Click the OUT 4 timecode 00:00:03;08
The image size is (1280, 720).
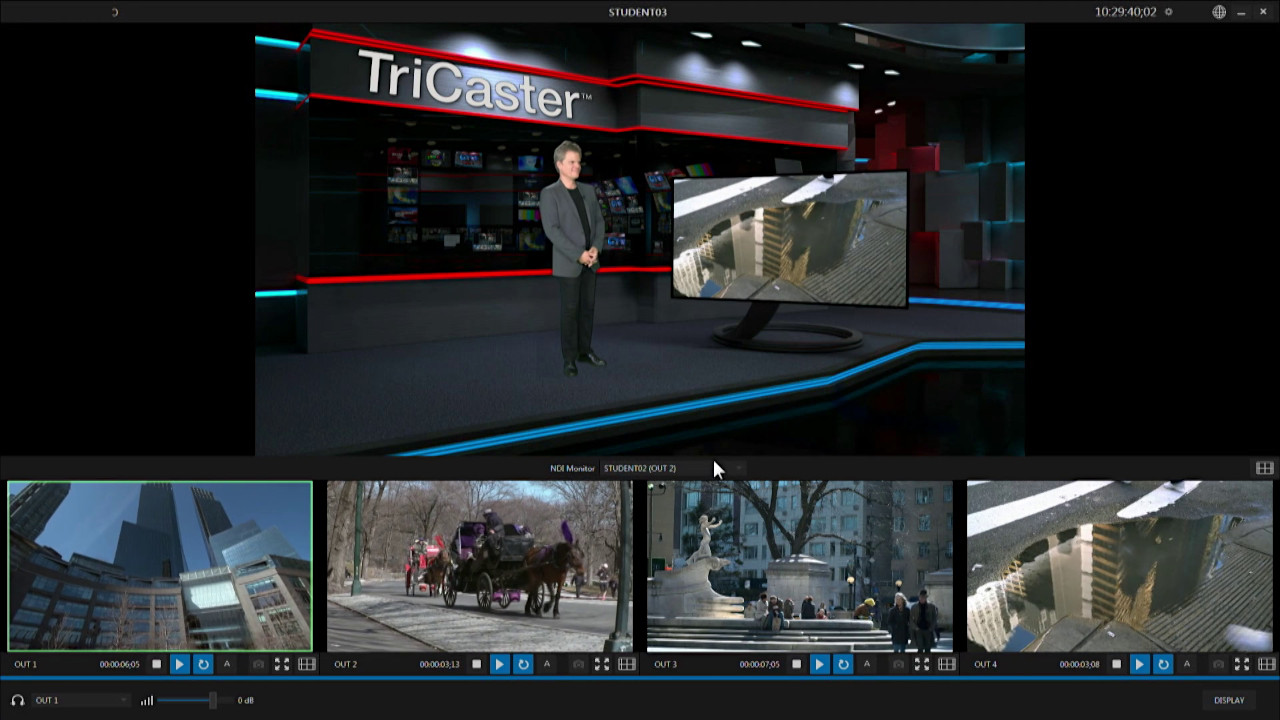coord(1080,664)
